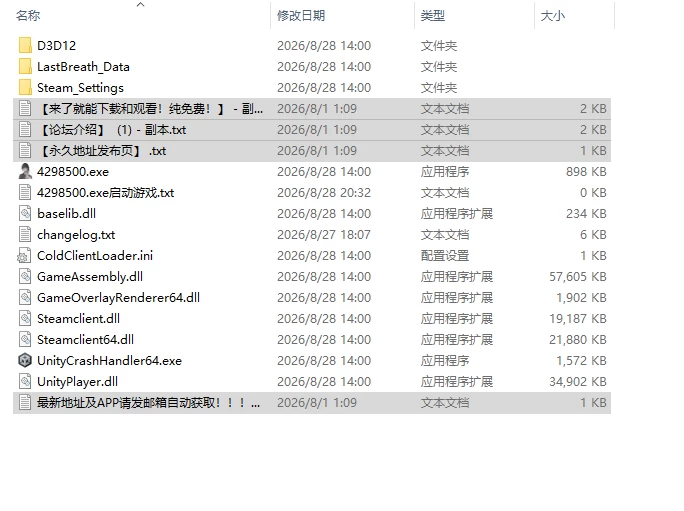The width and height of the screenshot is (684, 511).
Task: Select the file name GameAssembly.dll
Action: (90, 277)
